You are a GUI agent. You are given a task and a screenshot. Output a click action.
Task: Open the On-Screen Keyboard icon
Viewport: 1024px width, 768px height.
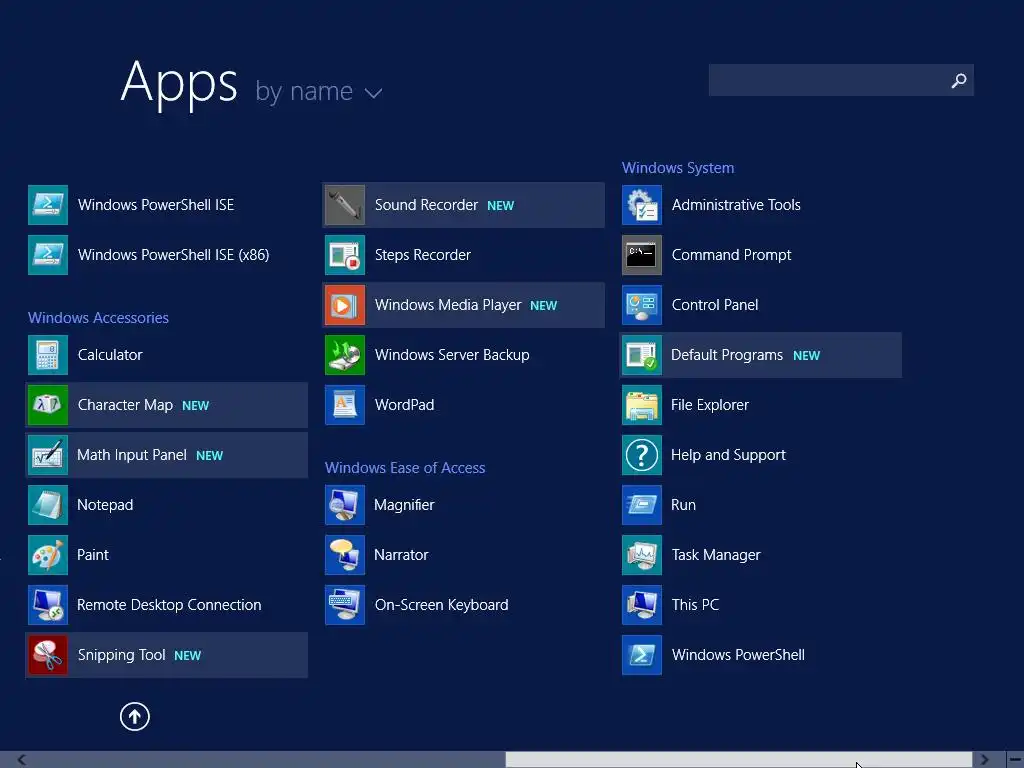tap(345, 605)
